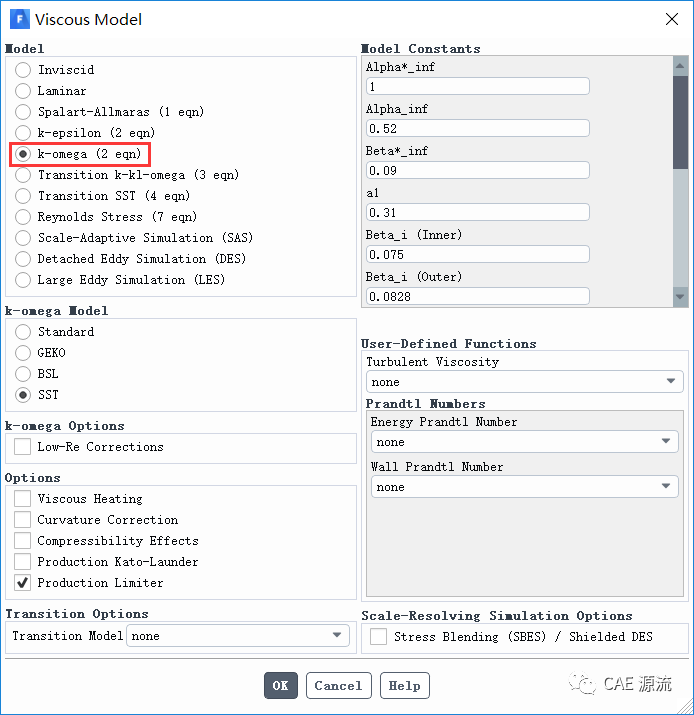694x715 pixels.
Task: Choose the GEKO k-omega model
Action: point(23,353)
